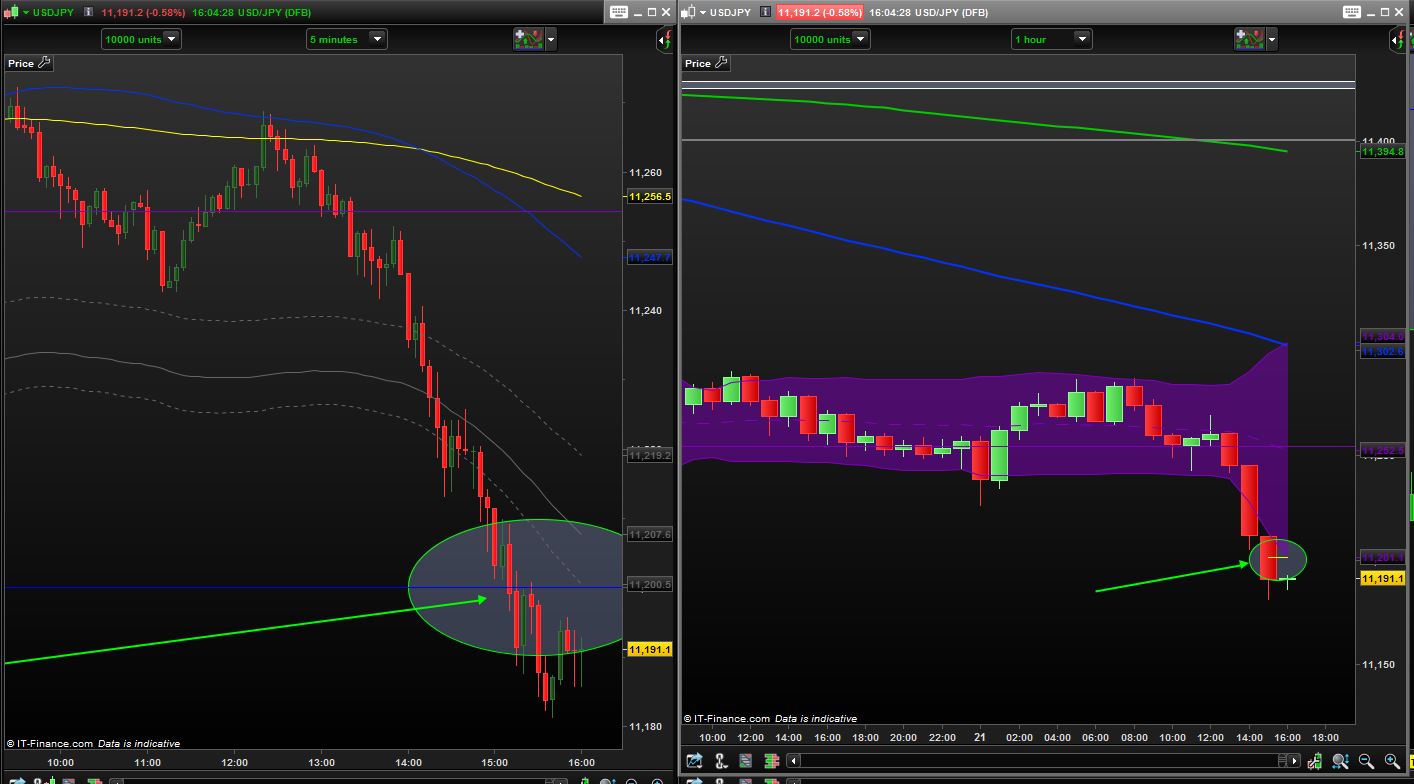The image size is (1414, 784).
Task: Click 11,191.2 (-0.58%) quote in 5 minutes chart header
Action: (x=143, y=12)
